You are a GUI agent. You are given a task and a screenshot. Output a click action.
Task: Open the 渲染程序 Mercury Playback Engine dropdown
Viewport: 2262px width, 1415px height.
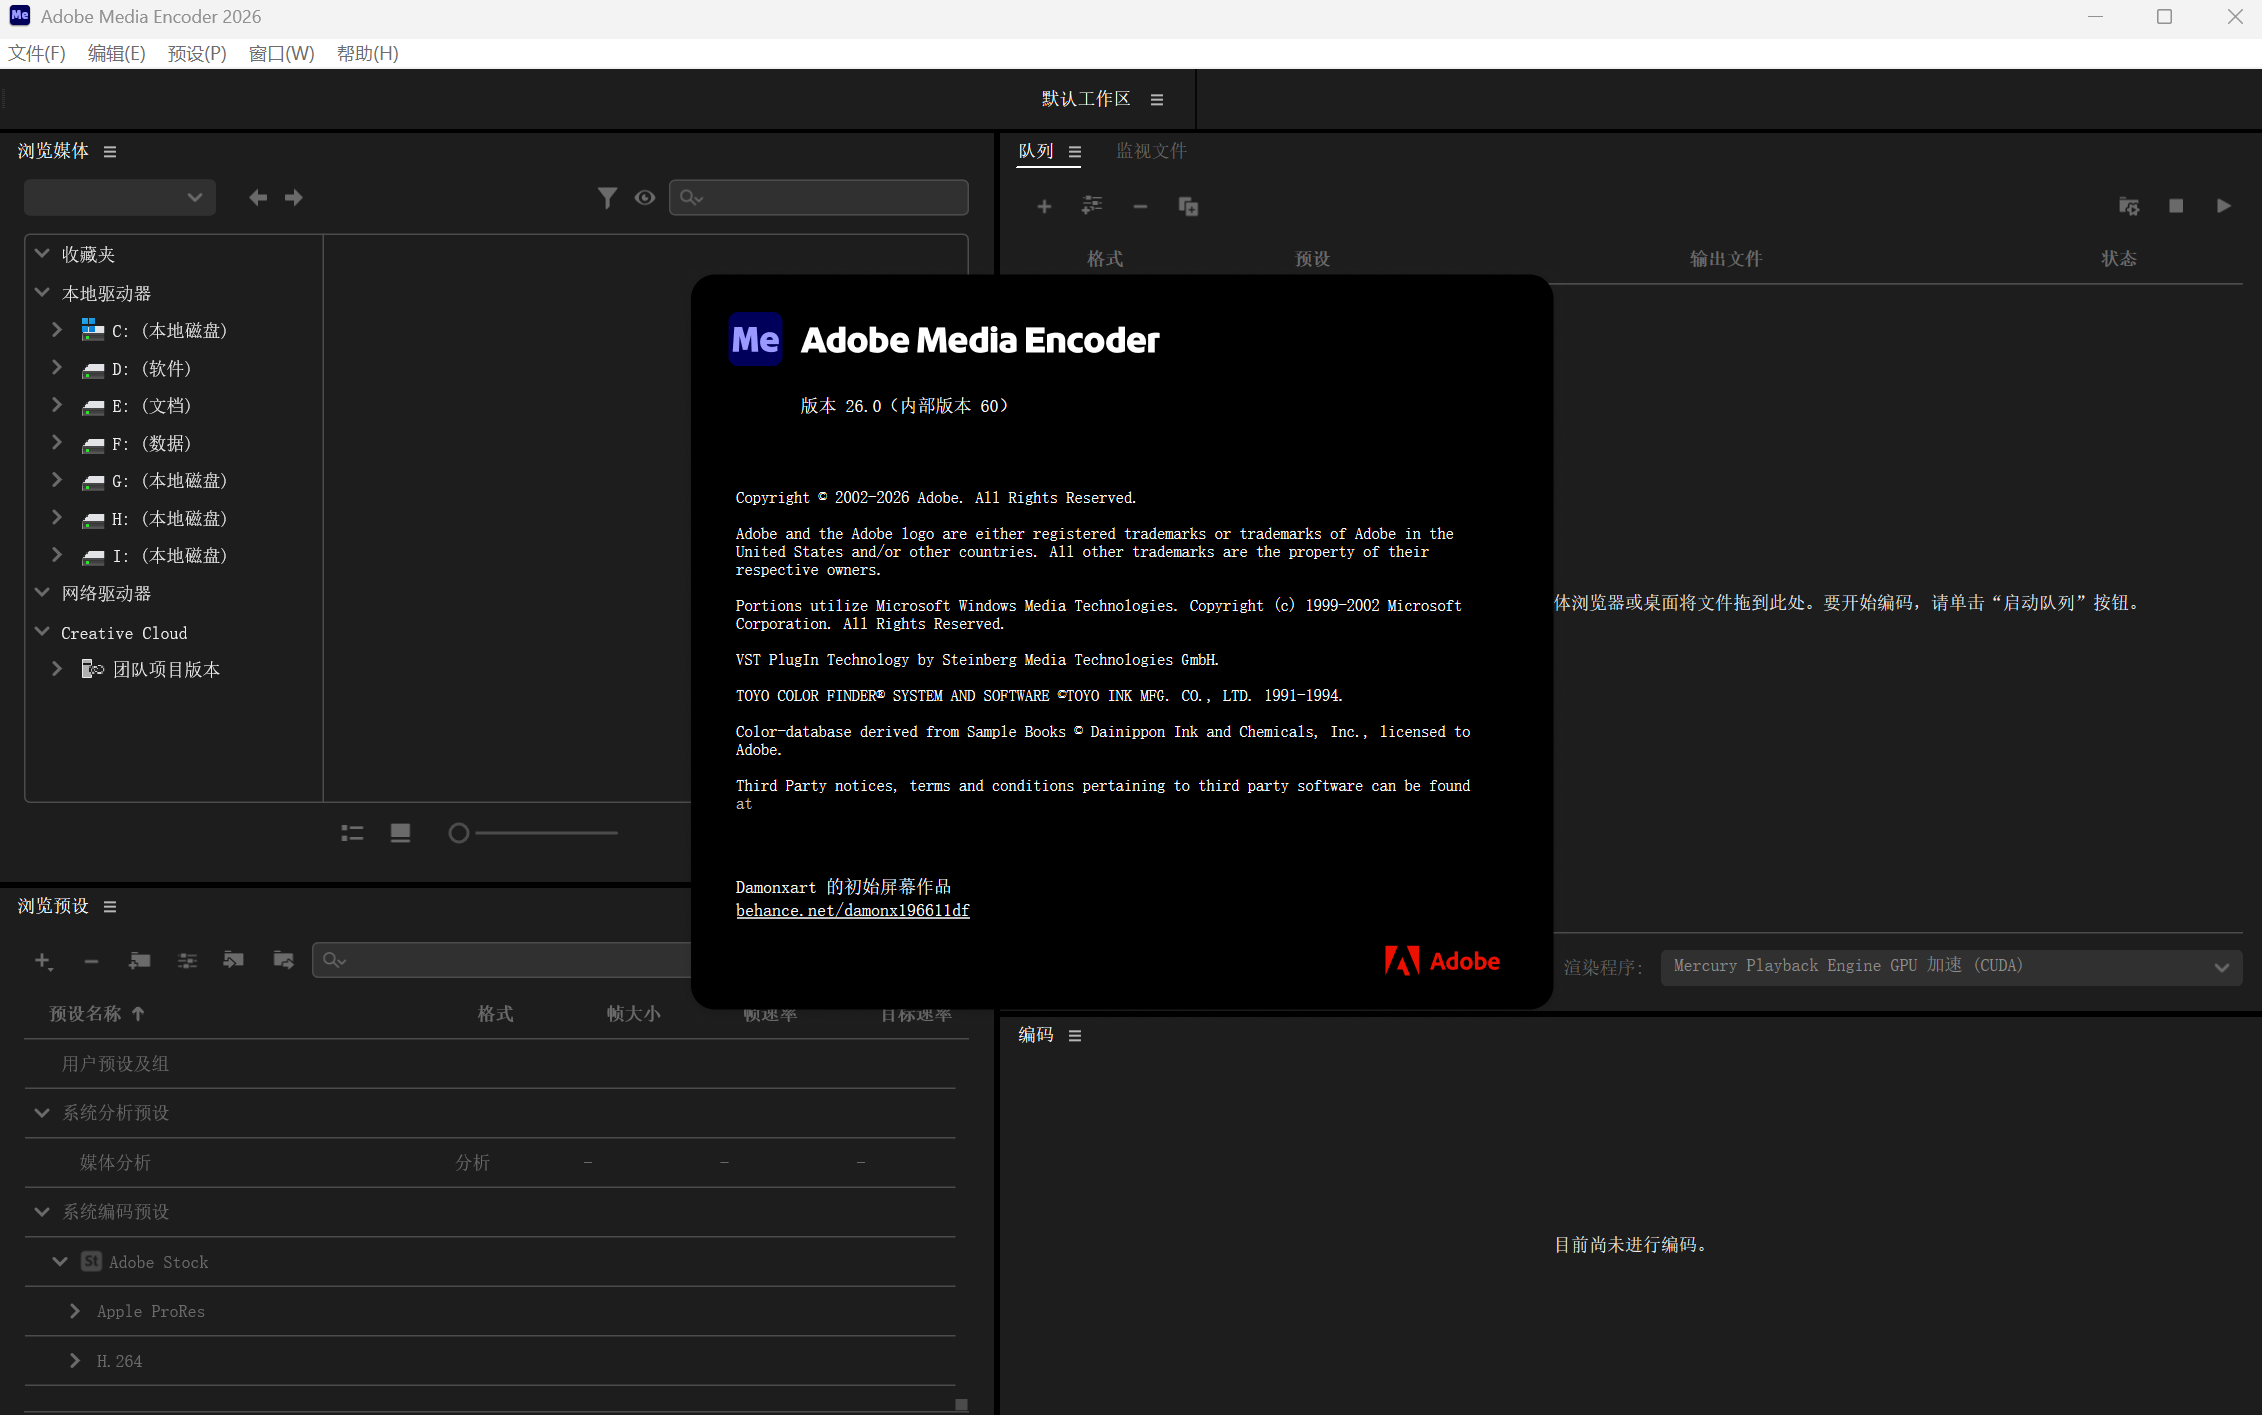1951,967
